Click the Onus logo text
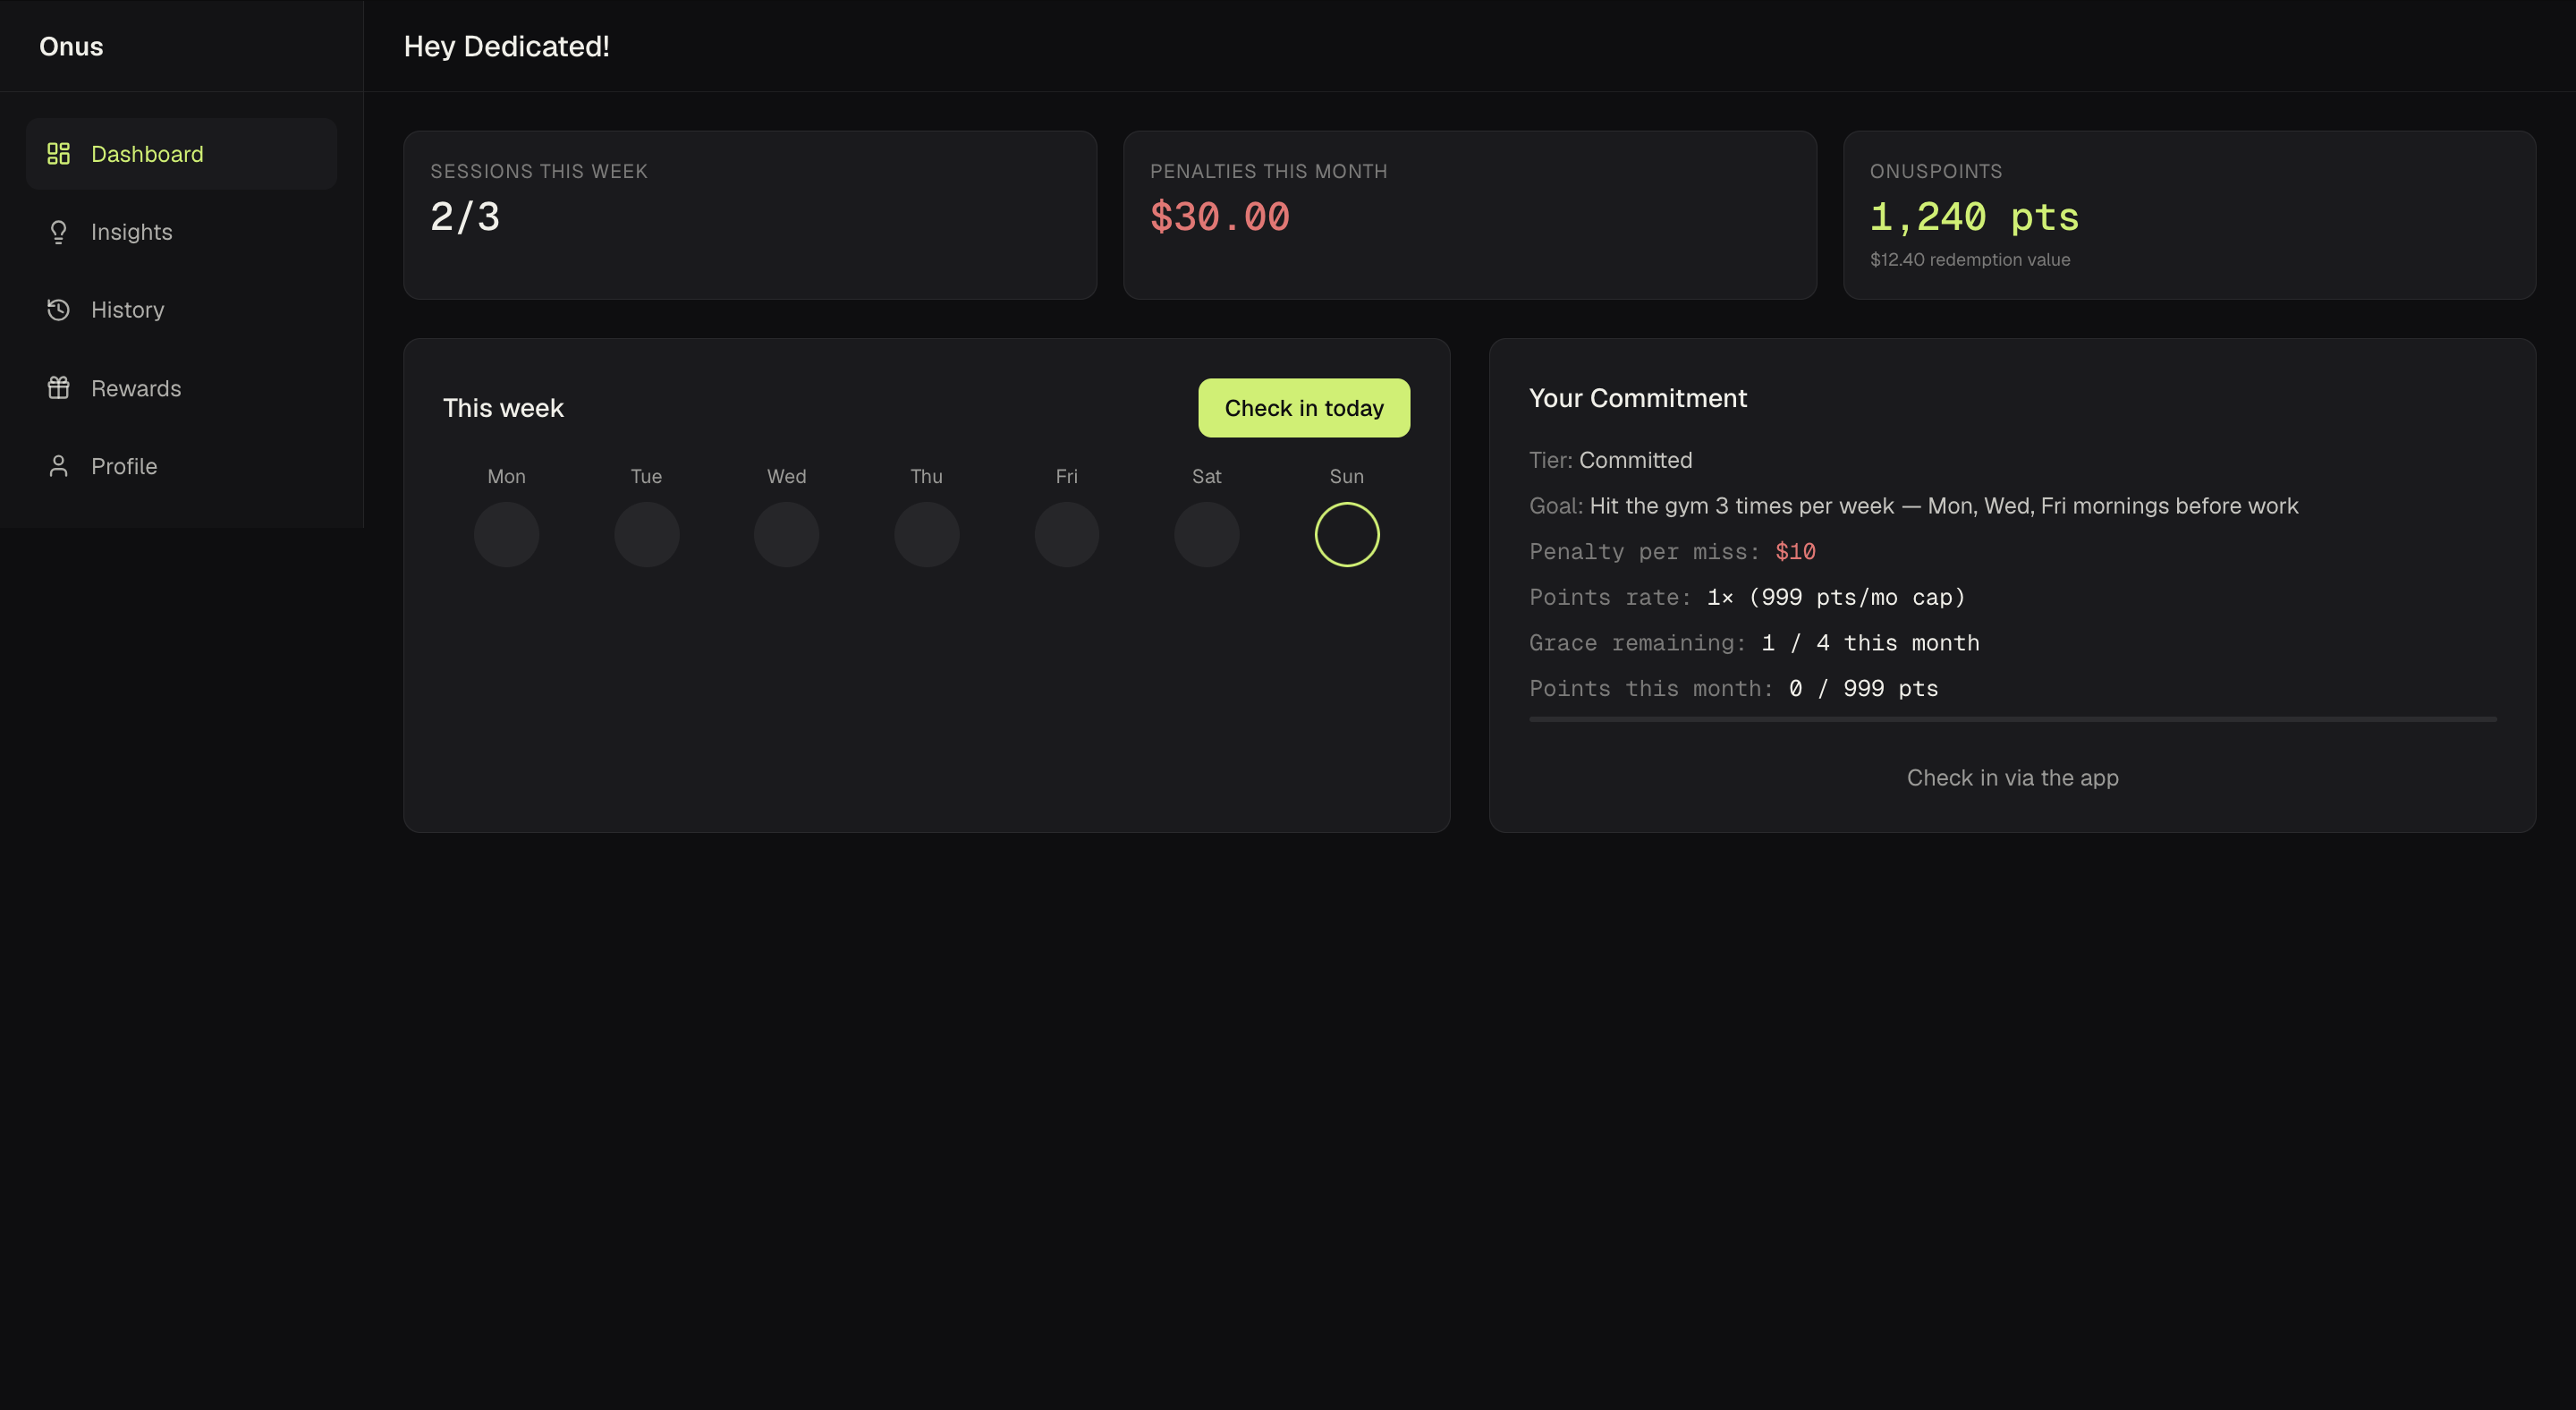 click(71, 46)
